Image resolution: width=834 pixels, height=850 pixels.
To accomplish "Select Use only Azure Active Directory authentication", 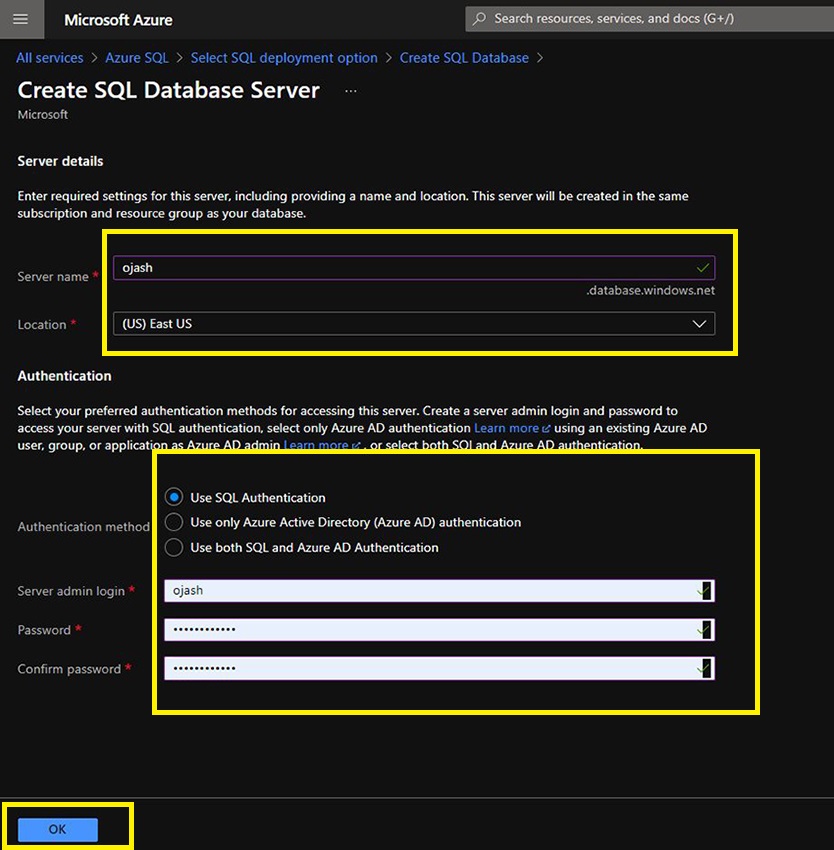I will tap(174, 522).
